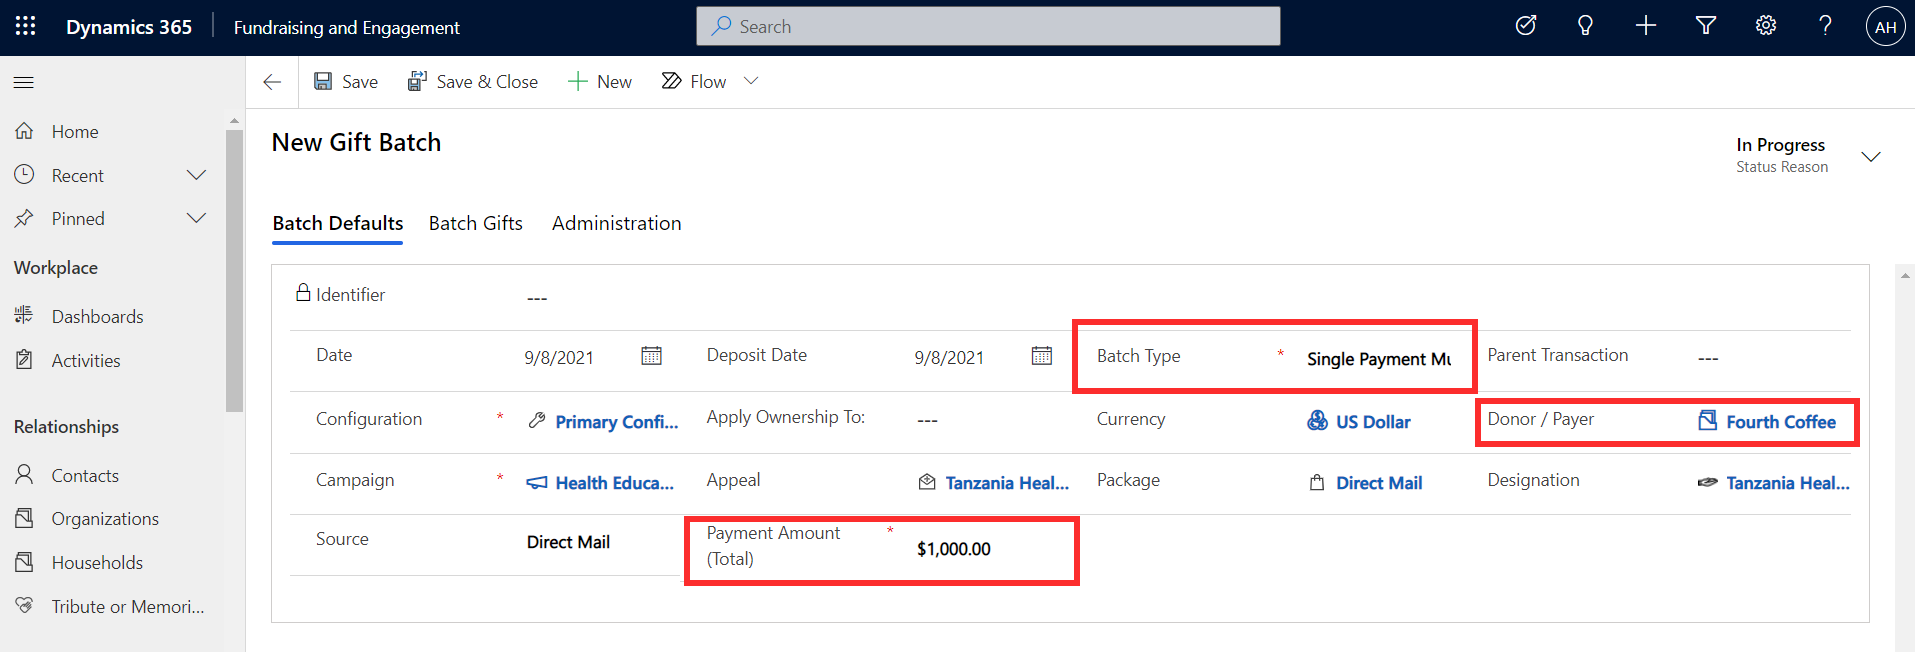Collapse the site map hamburger menu
Viewport: 1915px width, 652px height.
coord(24,82)
